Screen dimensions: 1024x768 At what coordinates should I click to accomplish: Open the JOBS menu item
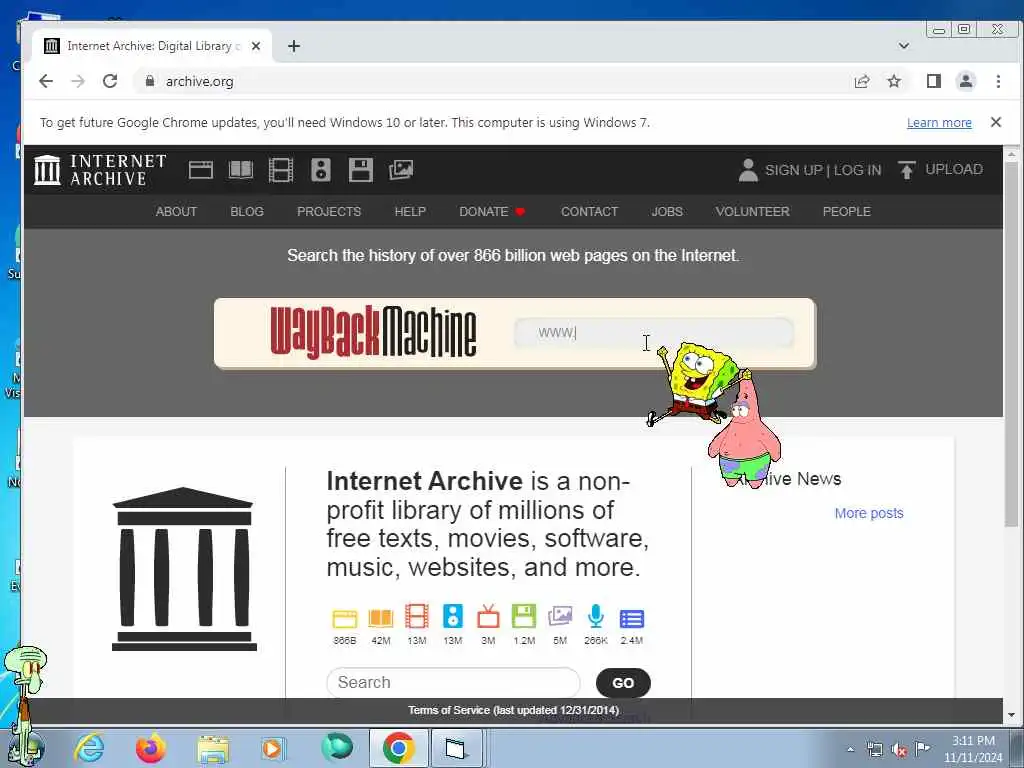click(x=667, y=212)
